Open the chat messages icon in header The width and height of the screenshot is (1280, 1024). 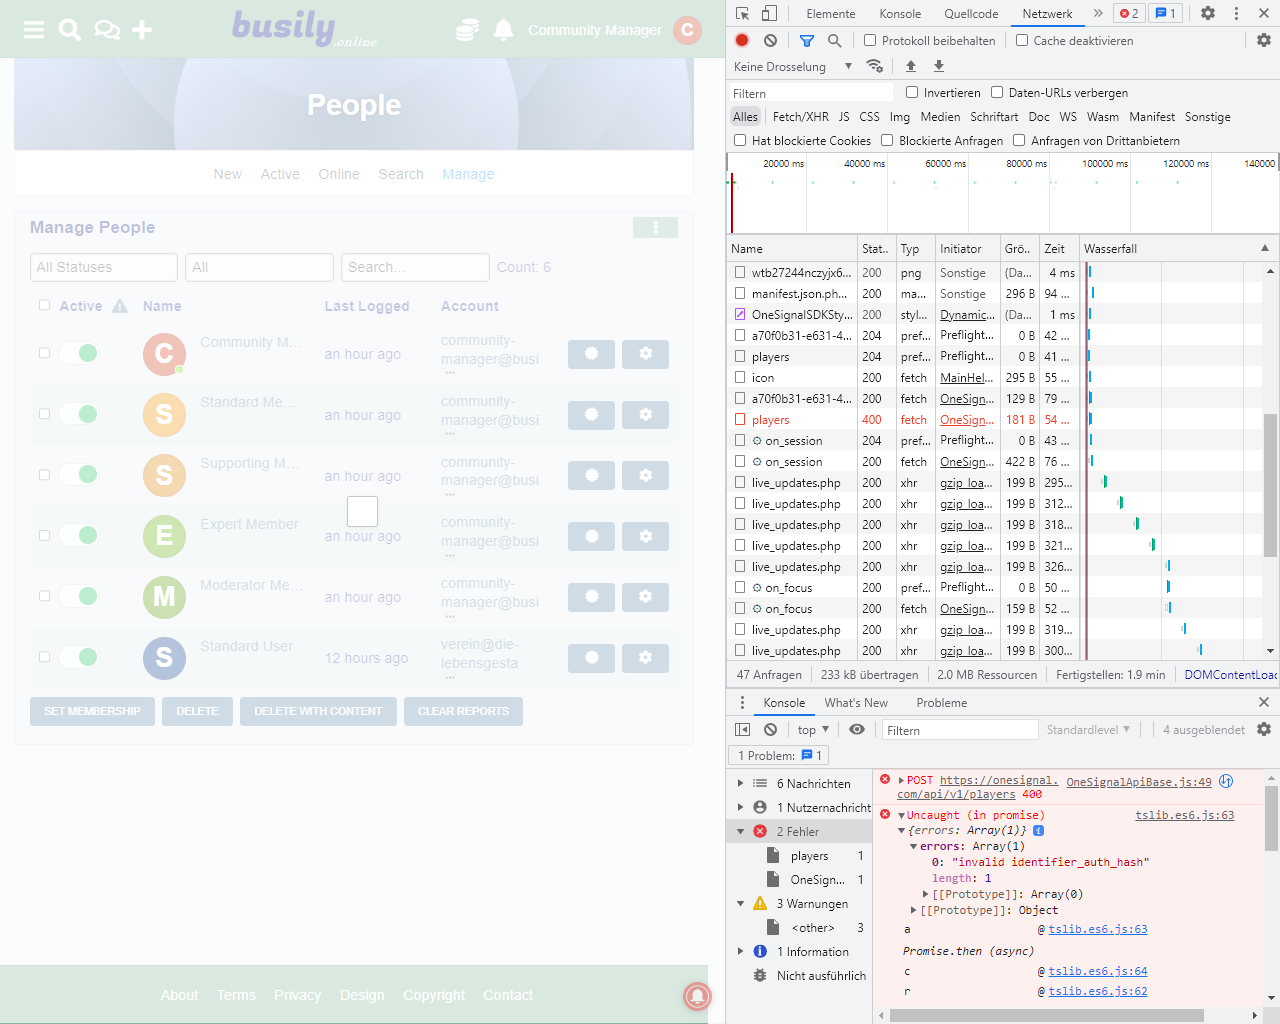[x=106, y=30]
